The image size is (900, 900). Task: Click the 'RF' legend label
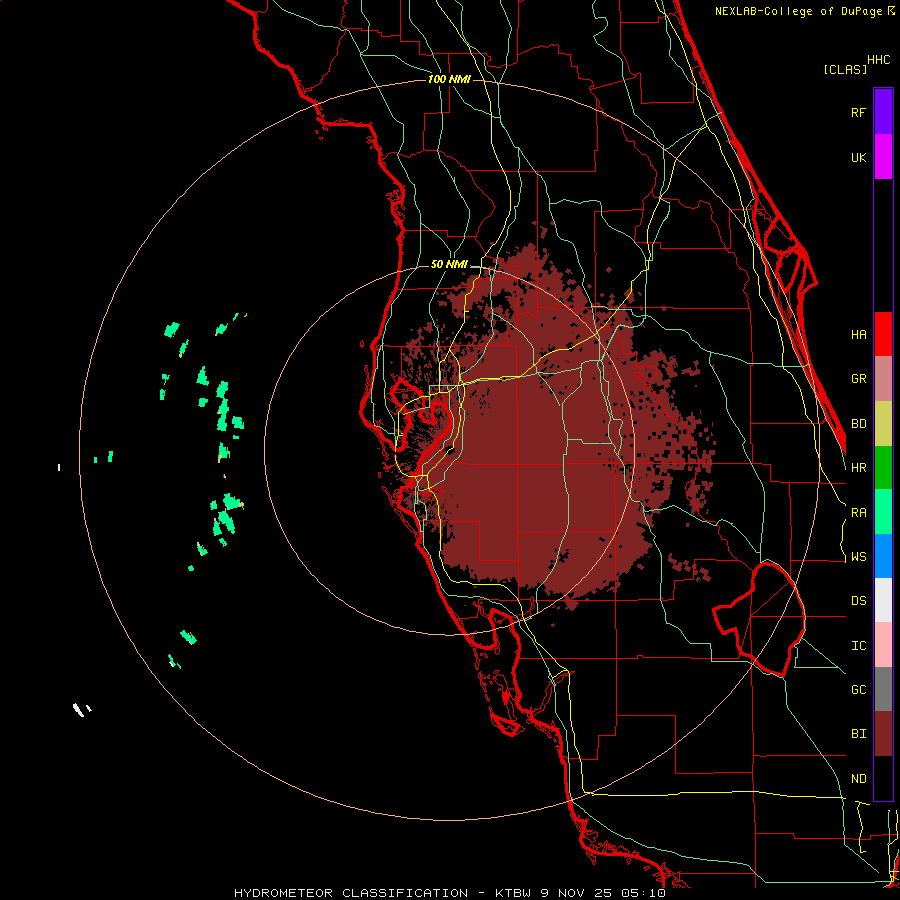point(859,112)
